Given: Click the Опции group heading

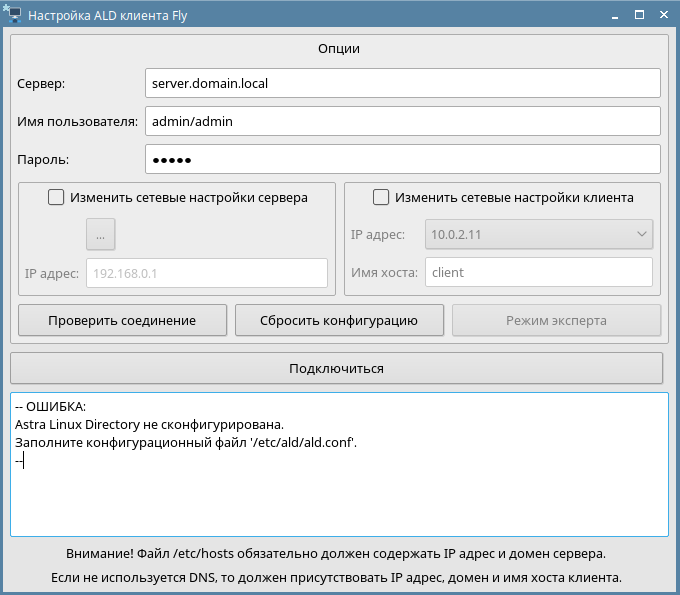Looking at the screenshot, I should click(x=339, y=48).
